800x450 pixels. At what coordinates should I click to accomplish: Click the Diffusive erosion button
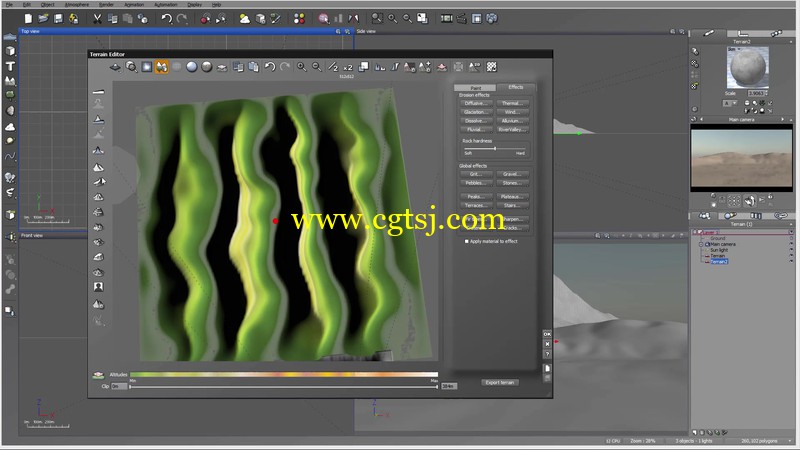pos(476,103)
